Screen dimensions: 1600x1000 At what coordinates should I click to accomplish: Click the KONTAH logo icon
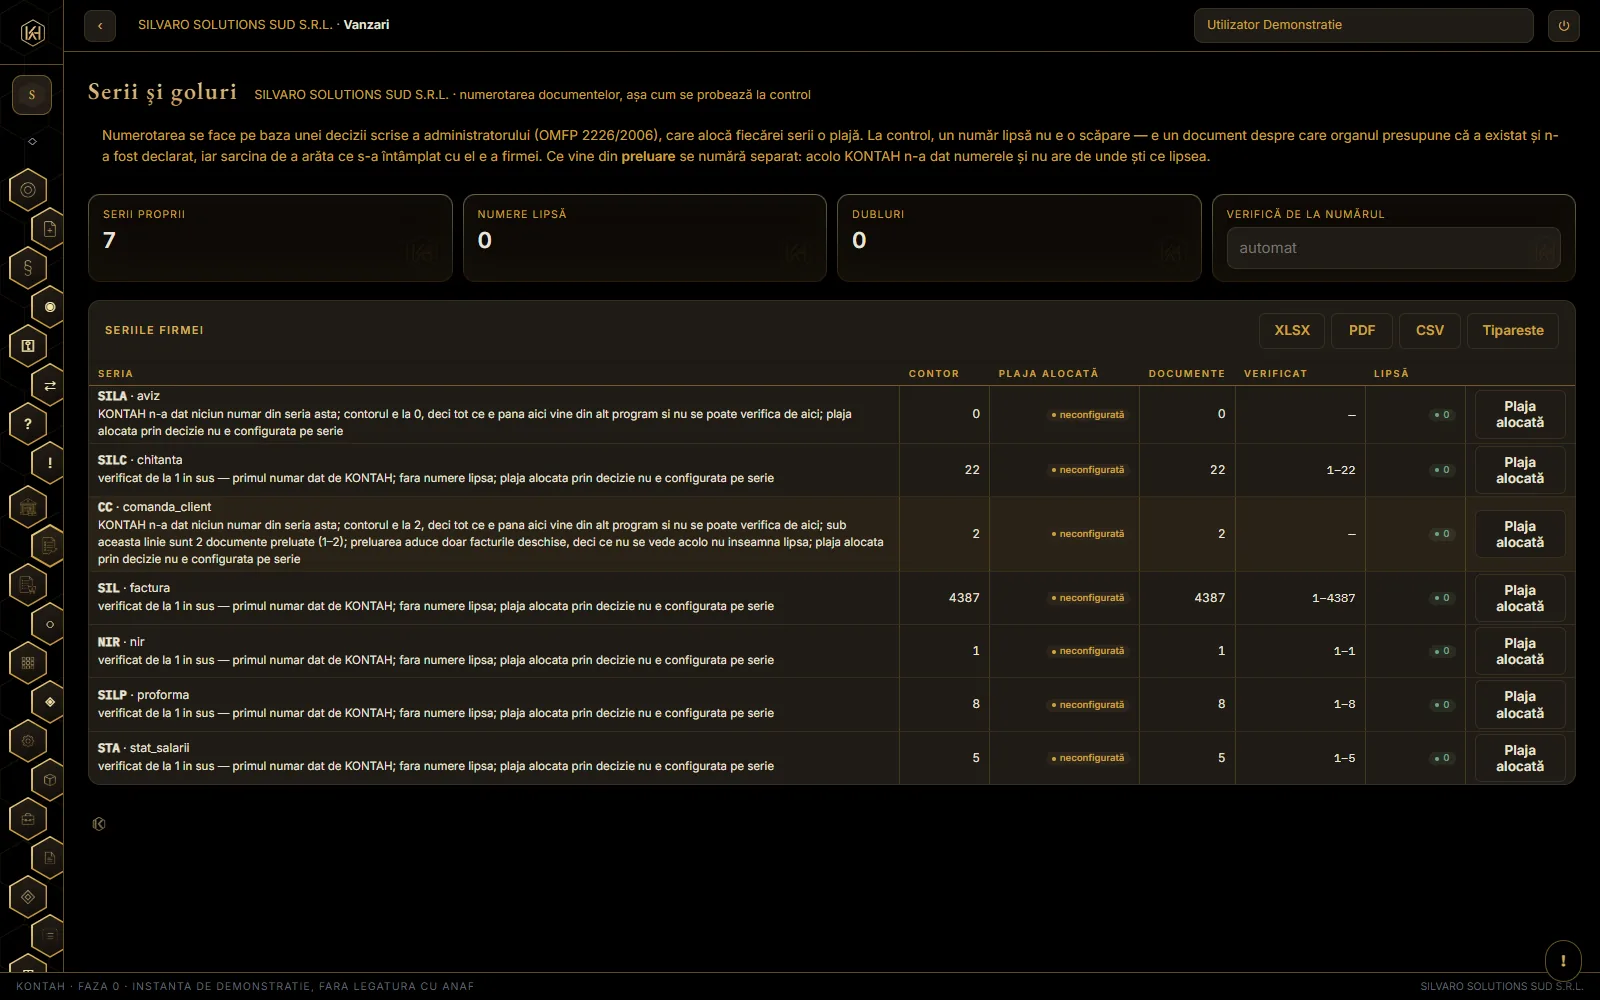tap(32, 33)
